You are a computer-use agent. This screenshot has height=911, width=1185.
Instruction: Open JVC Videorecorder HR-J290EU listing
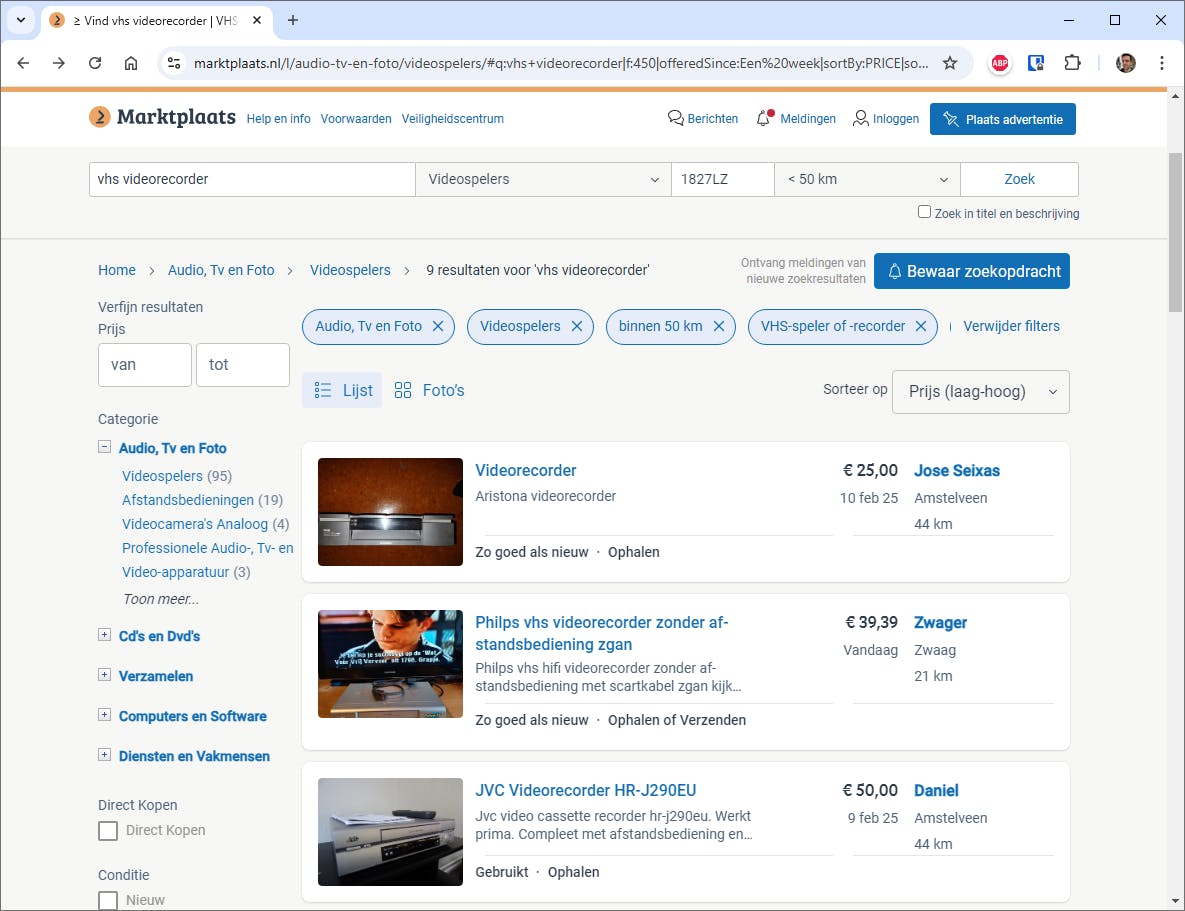(x=586, y=790)
